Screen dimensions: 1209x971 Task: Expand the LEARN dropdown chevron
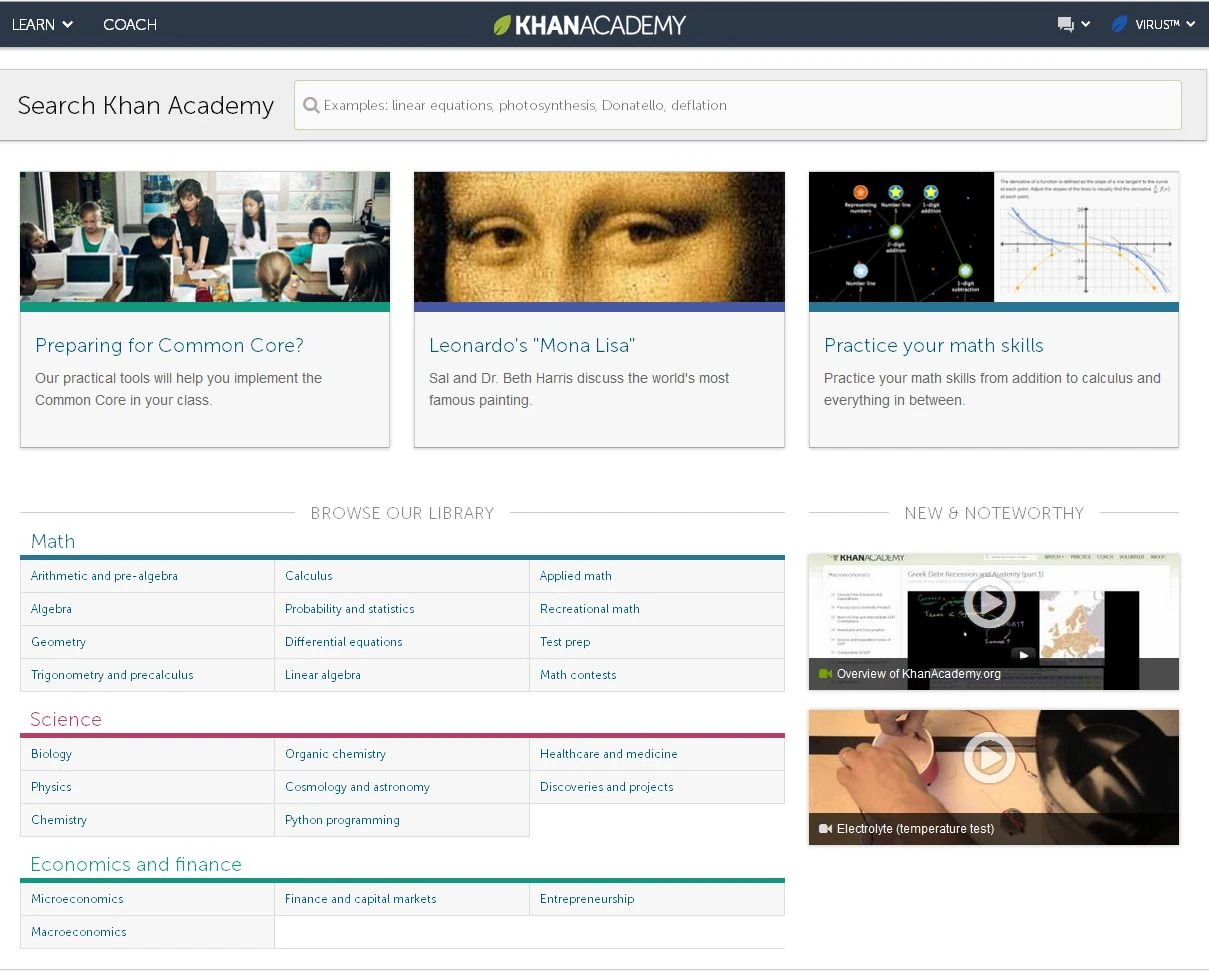click(x=66, y=25)
